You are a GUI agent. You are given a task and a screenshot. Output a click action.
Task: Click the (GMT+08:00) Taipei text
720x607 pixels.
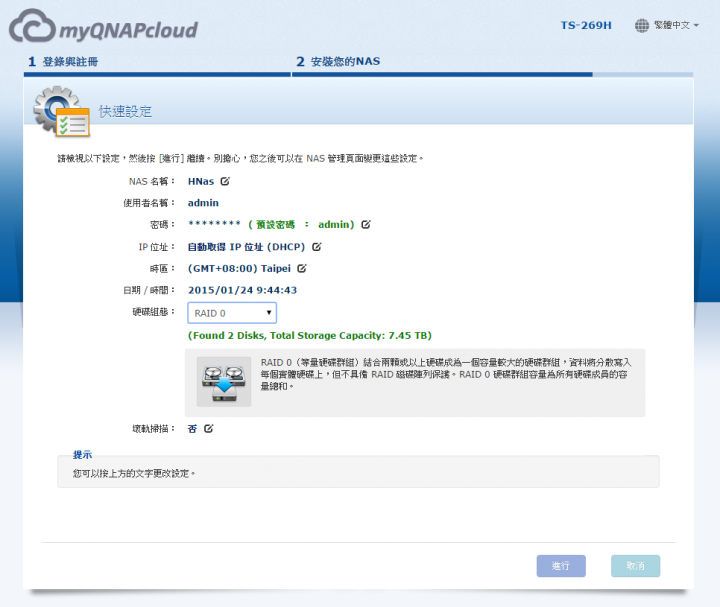(x=239, y=269)
